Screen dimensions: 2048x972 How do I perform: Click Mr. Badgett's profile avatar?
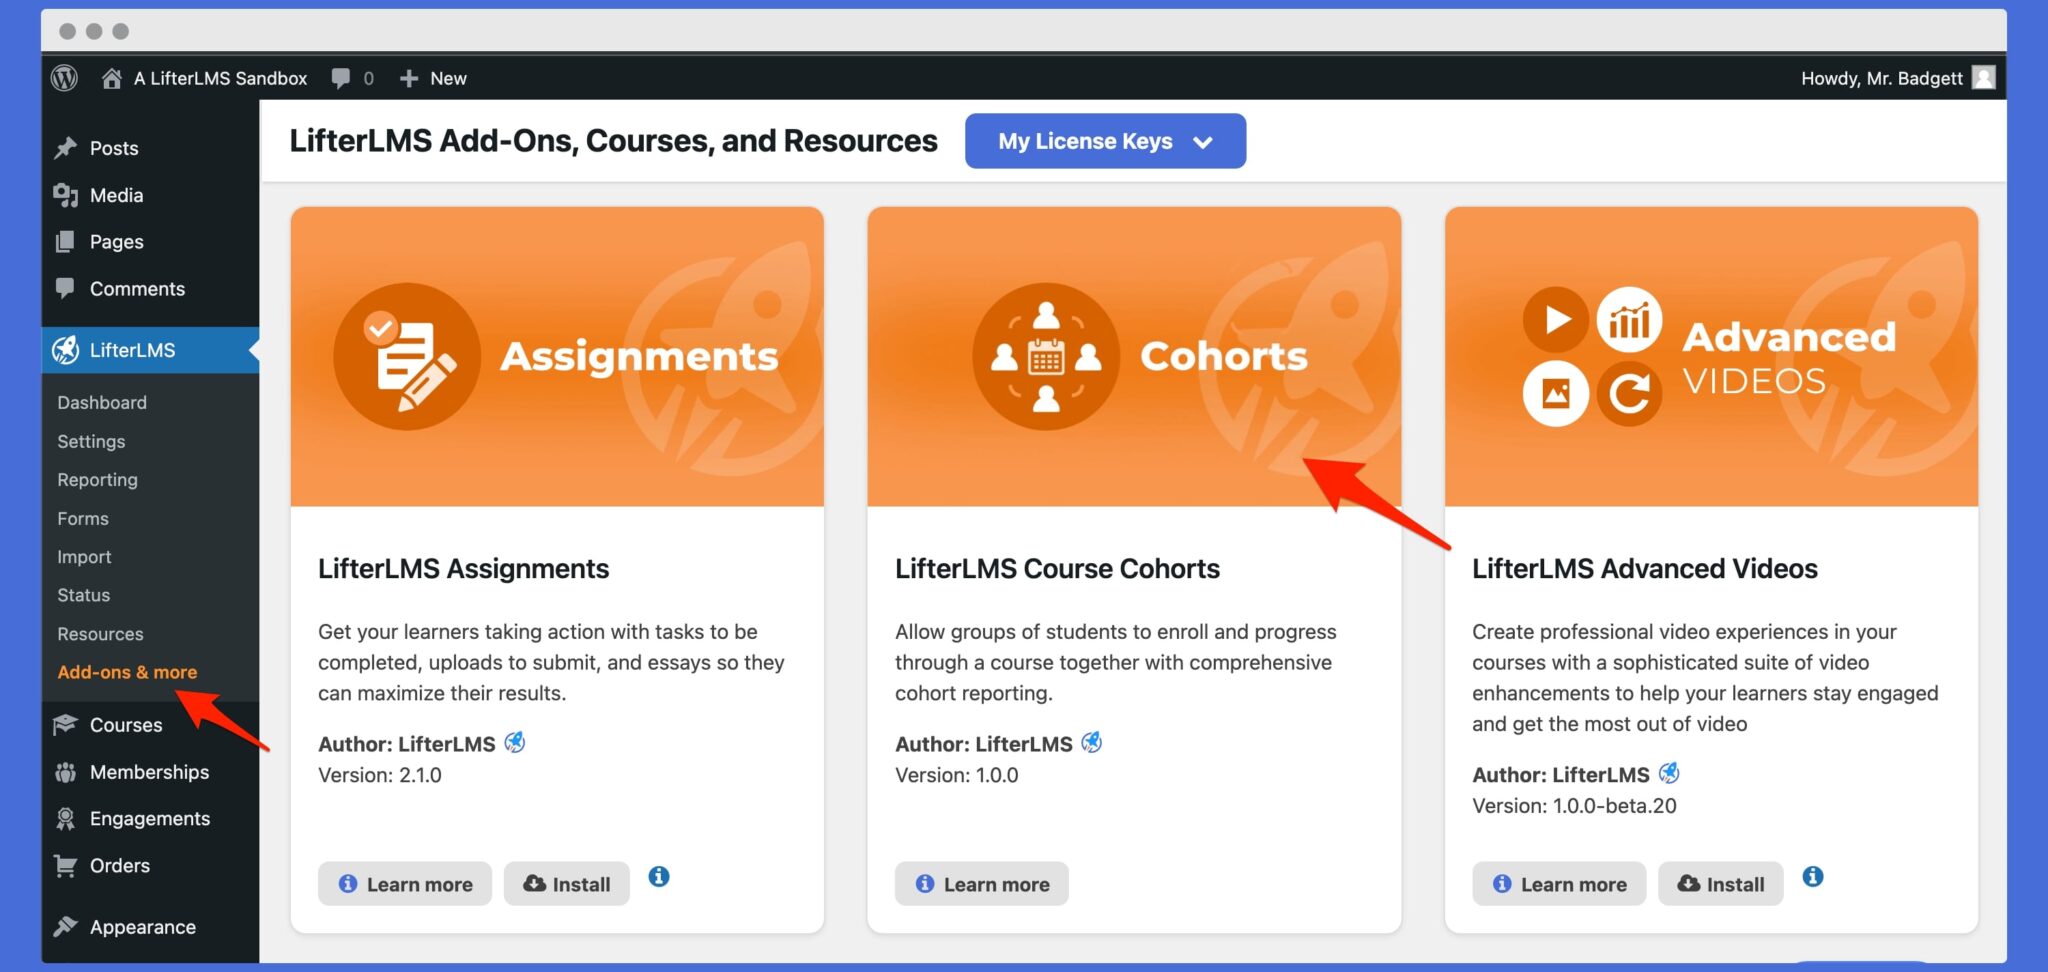[1983, 77]
